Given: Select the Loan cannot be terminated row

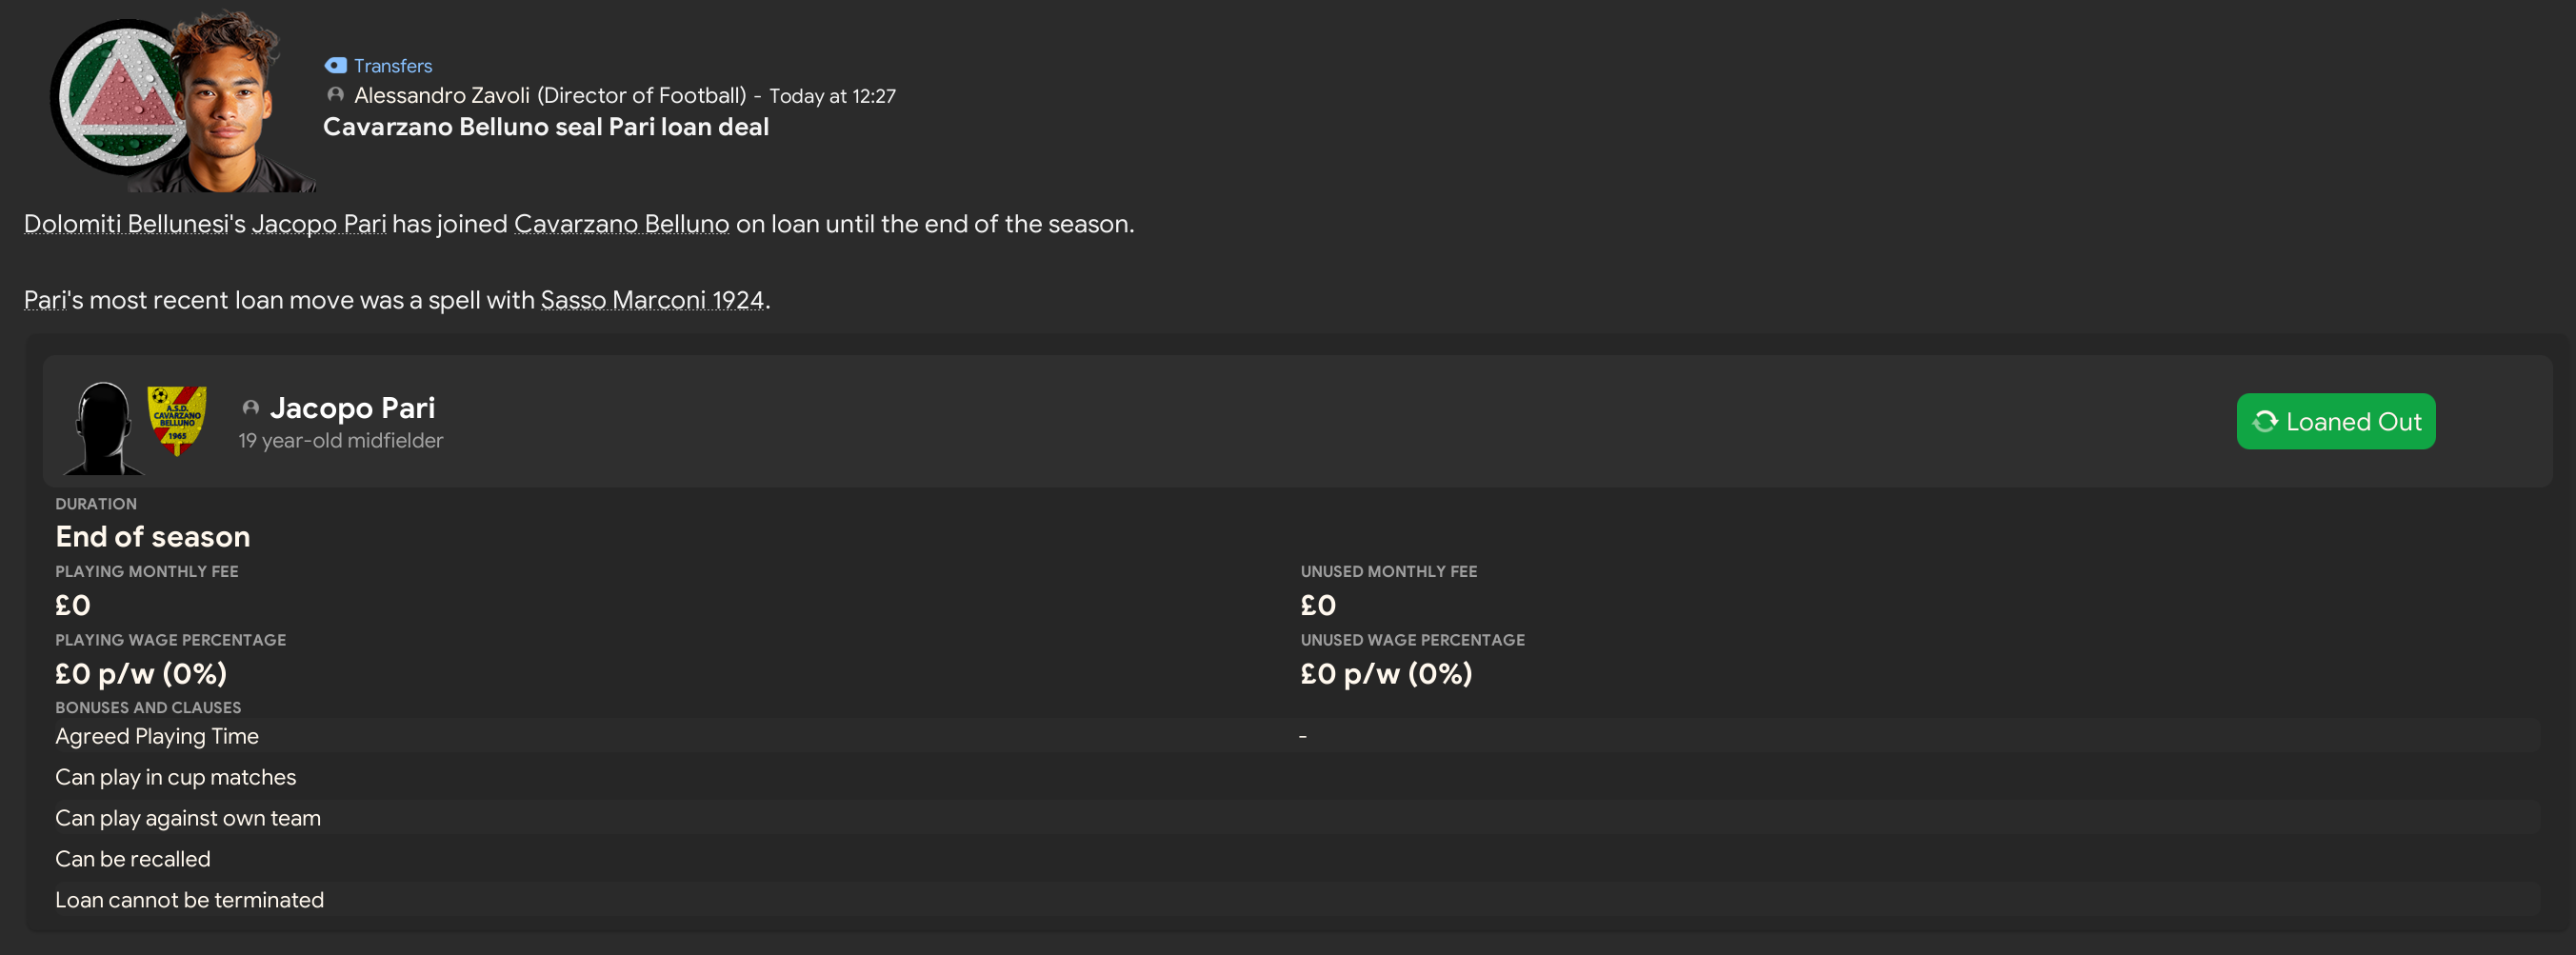Looking at the screenshot, I should point(189,900).
